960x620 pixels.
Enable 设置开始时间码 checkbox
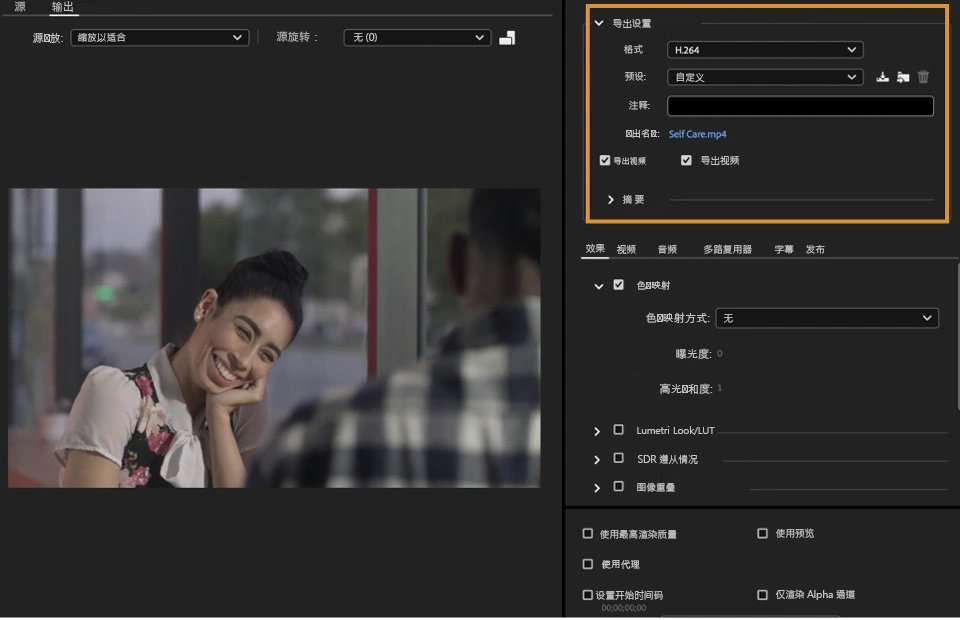[588, 595]
